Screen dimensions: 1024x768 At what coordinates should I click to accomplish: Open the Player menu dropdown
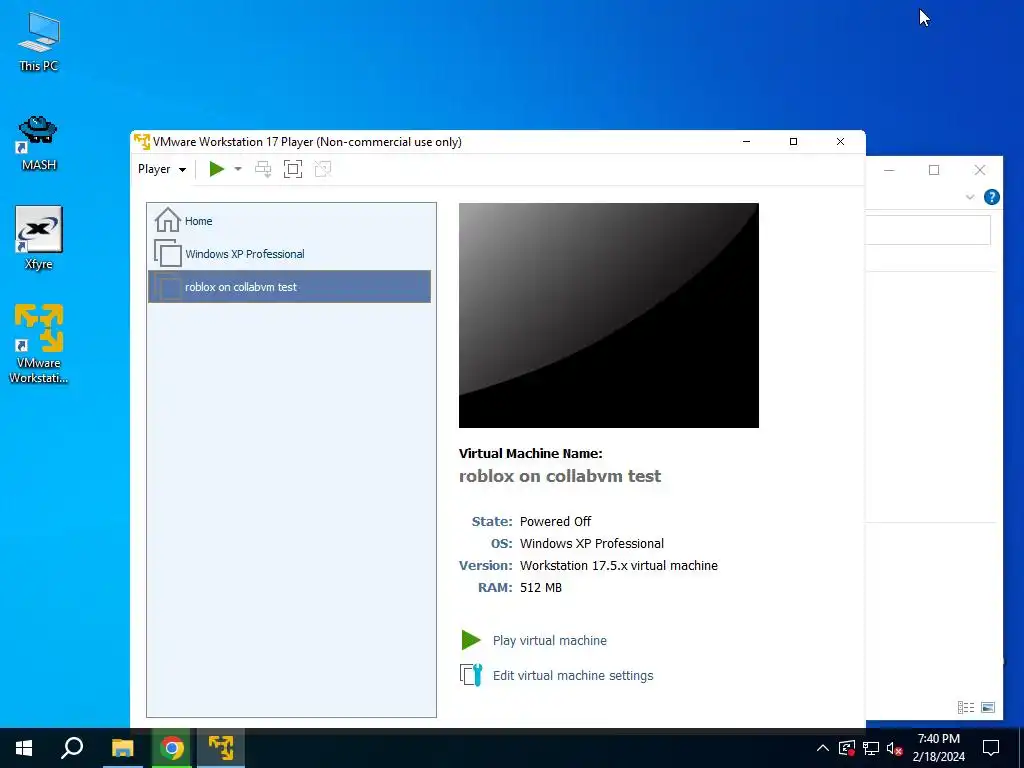pos(162,169)
